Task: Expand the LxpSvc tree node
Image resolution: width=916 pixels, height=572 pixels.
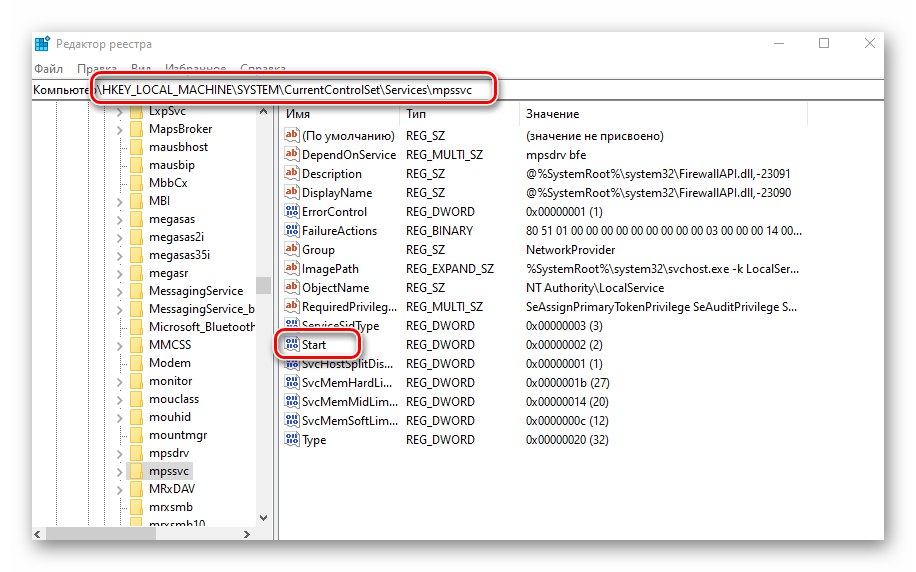Action: coord(120,112)
